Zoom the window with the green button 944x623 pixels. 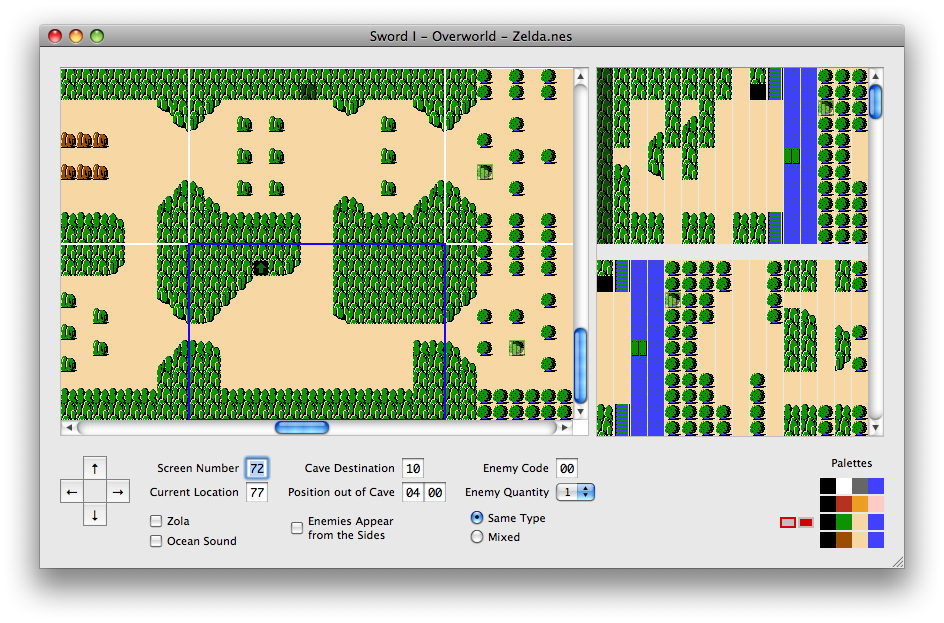(x=97, y=36)
